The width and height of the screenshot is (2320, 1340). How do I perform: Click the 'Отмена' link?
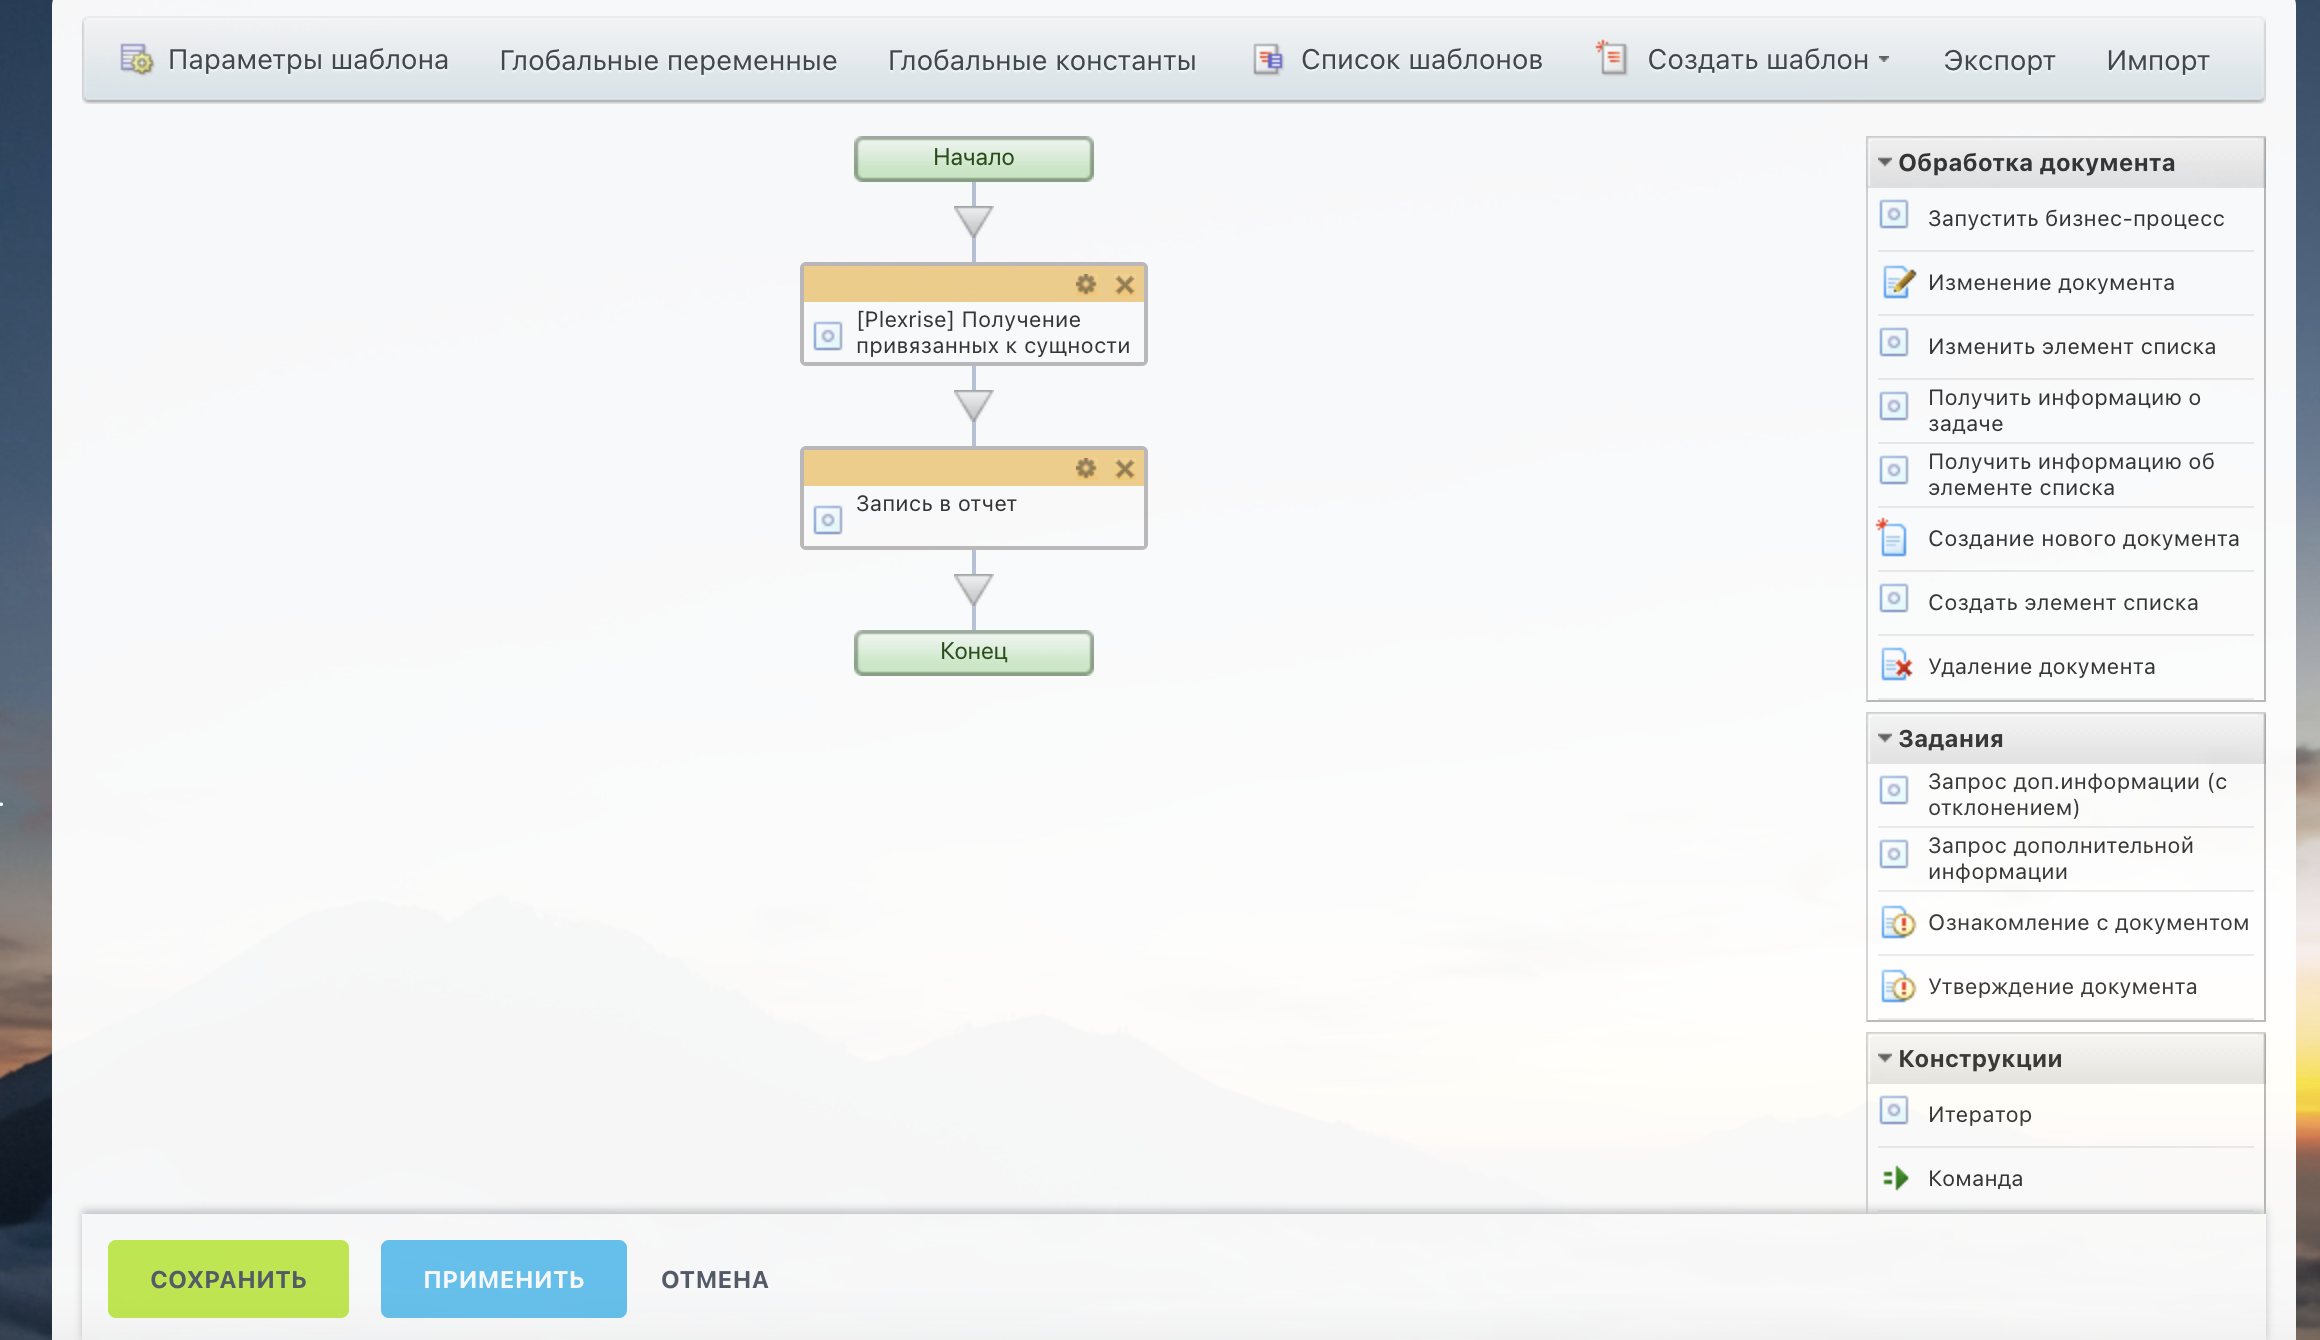point(714,1279)
